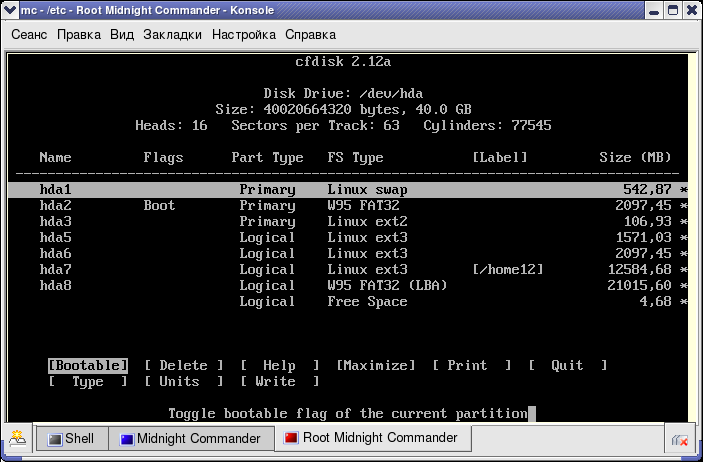Click the [Label] column header
The height and width of the screenshot is (462, 703).
click(500, 157)
